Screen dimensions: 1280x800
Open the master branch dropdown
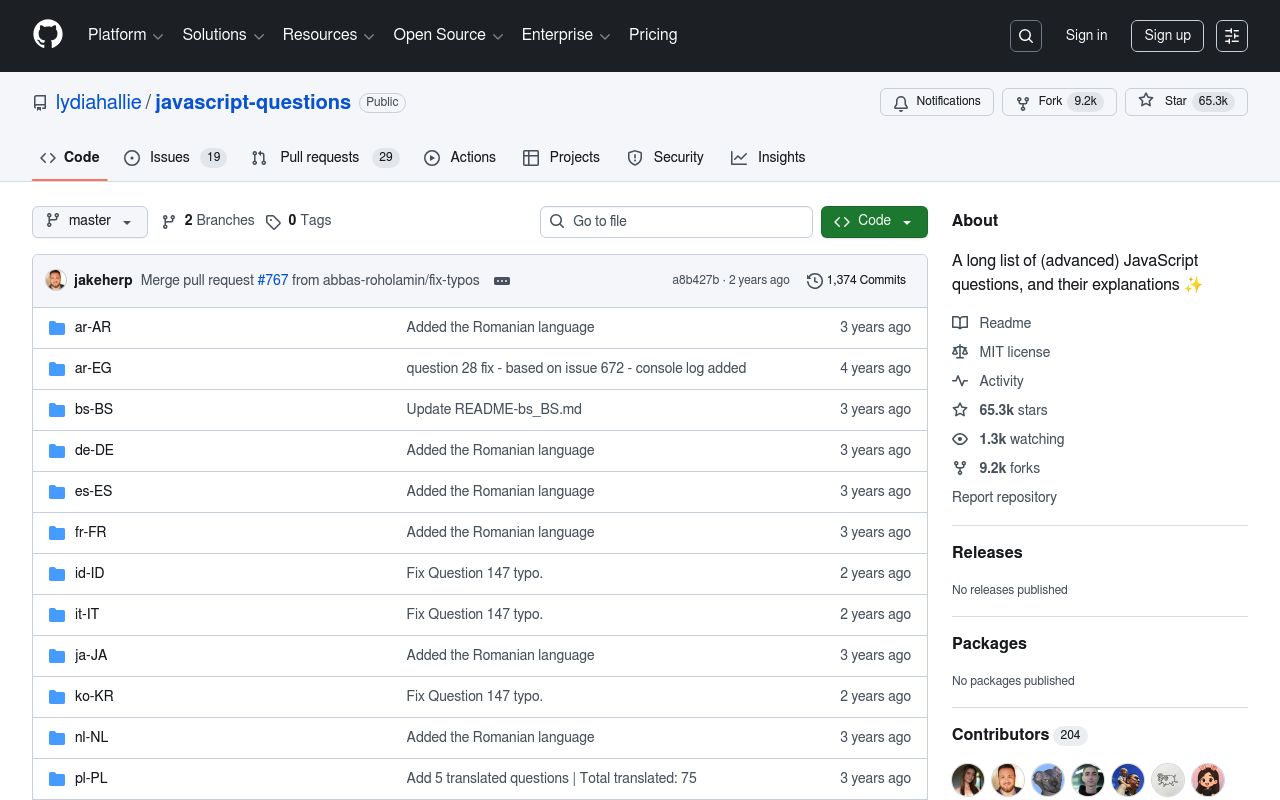(89, 222)
